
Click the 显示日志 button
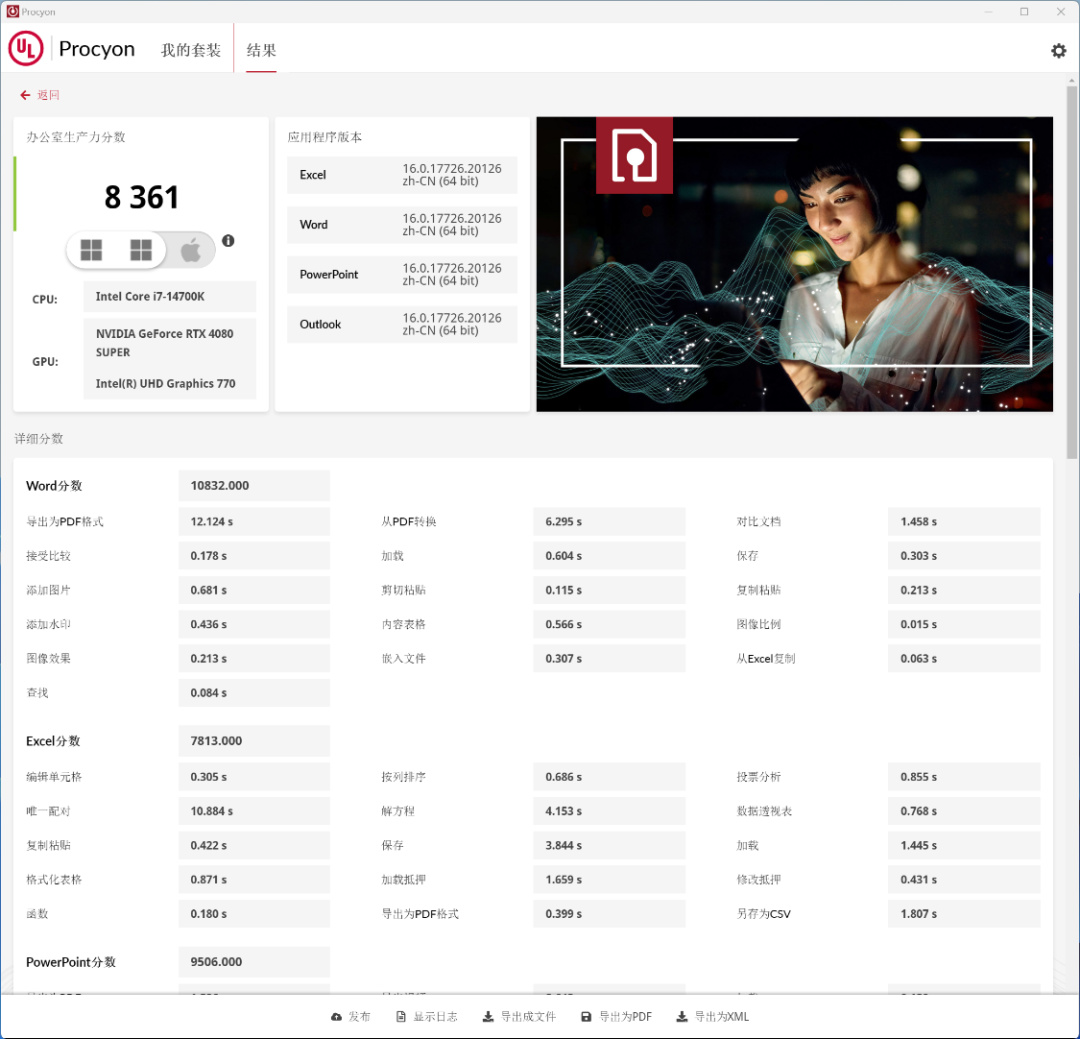coord(426,1017)
